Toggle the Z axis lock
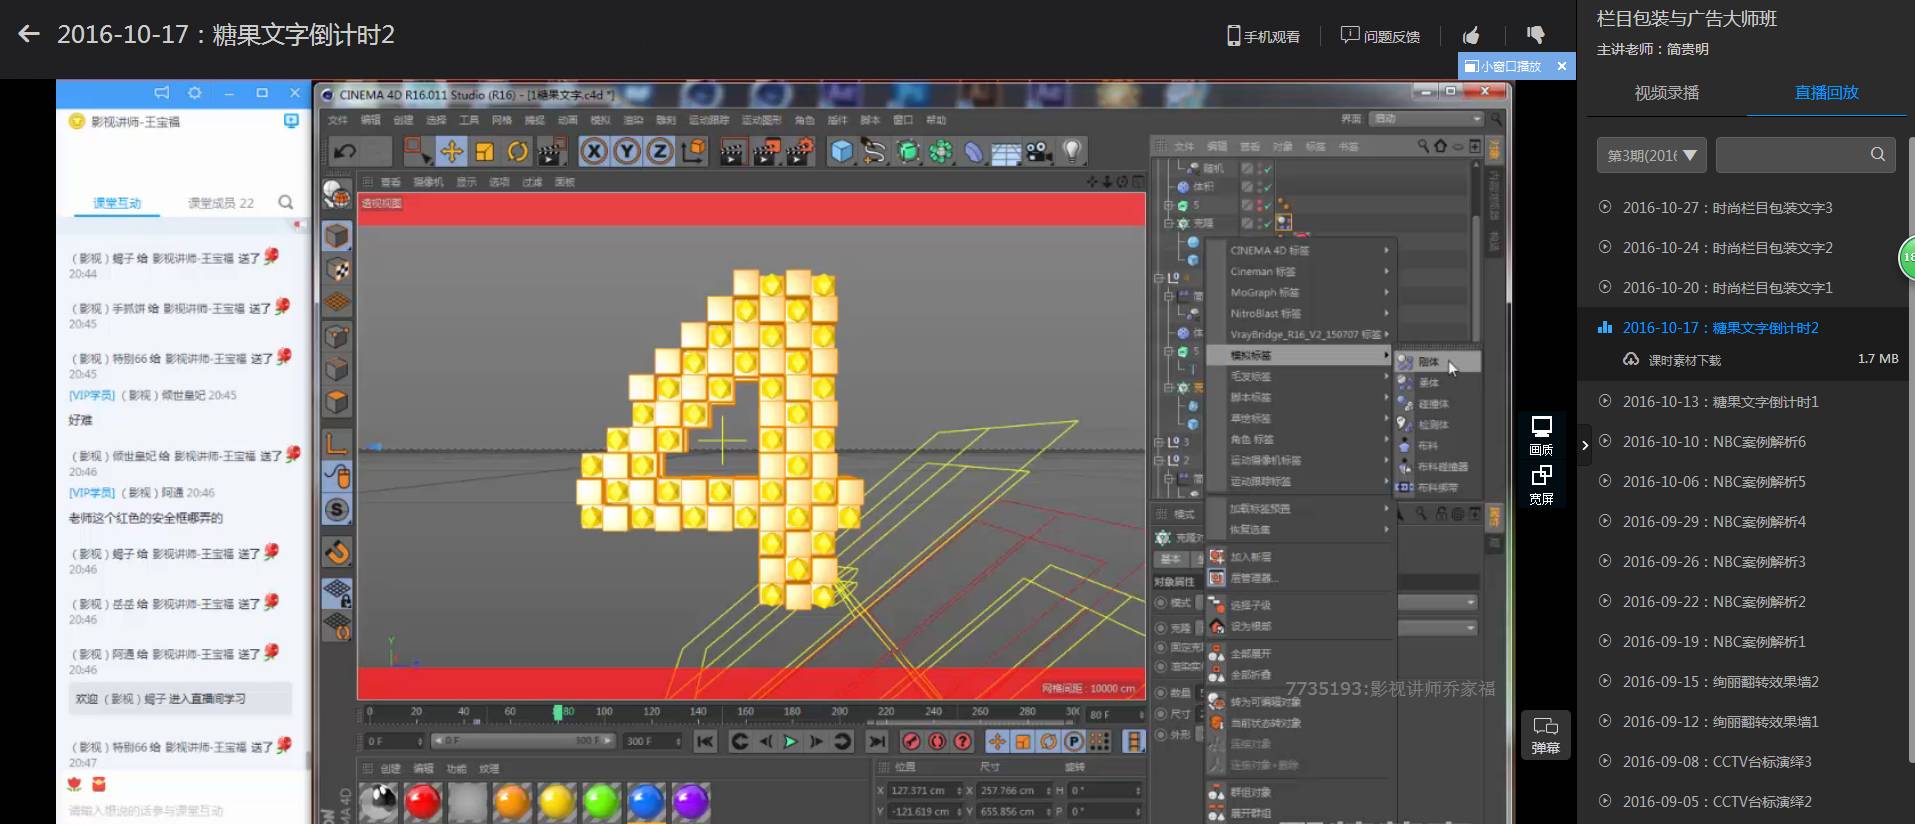 tap(659, 152)
